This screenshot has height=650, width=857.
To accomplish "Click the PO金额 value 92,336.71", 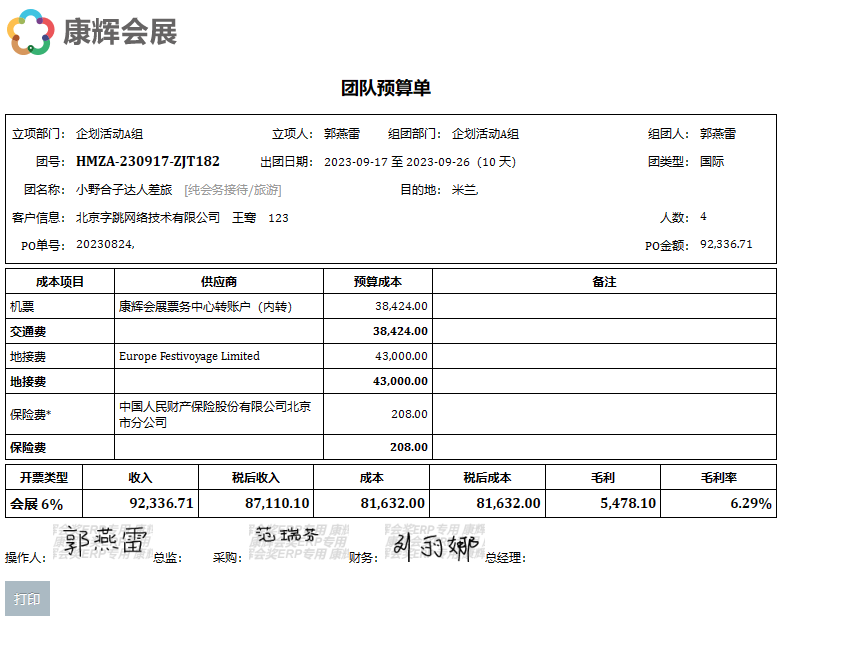I will (726, 244).
